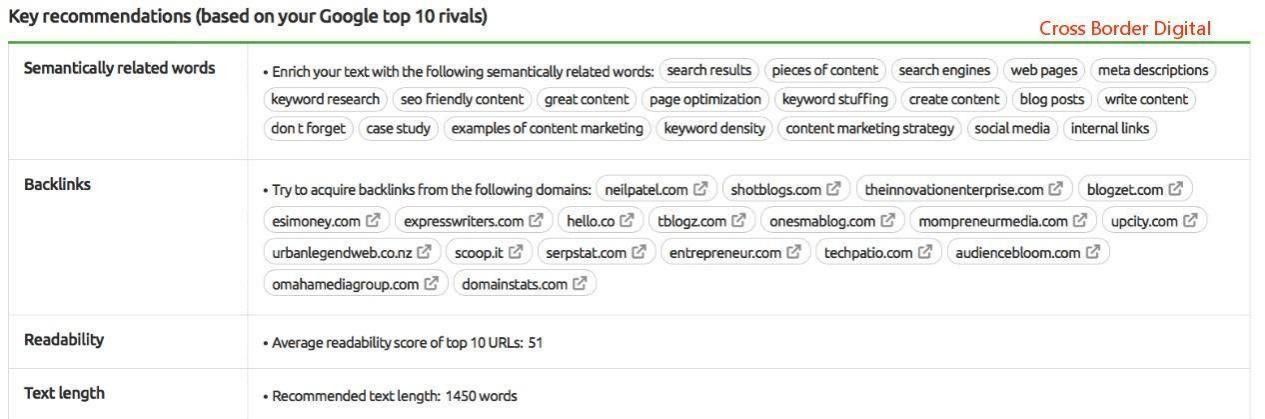
Task: Click the external link icon beside blogzet.com
Action: pyautogui.click(x=1176, y=189)
